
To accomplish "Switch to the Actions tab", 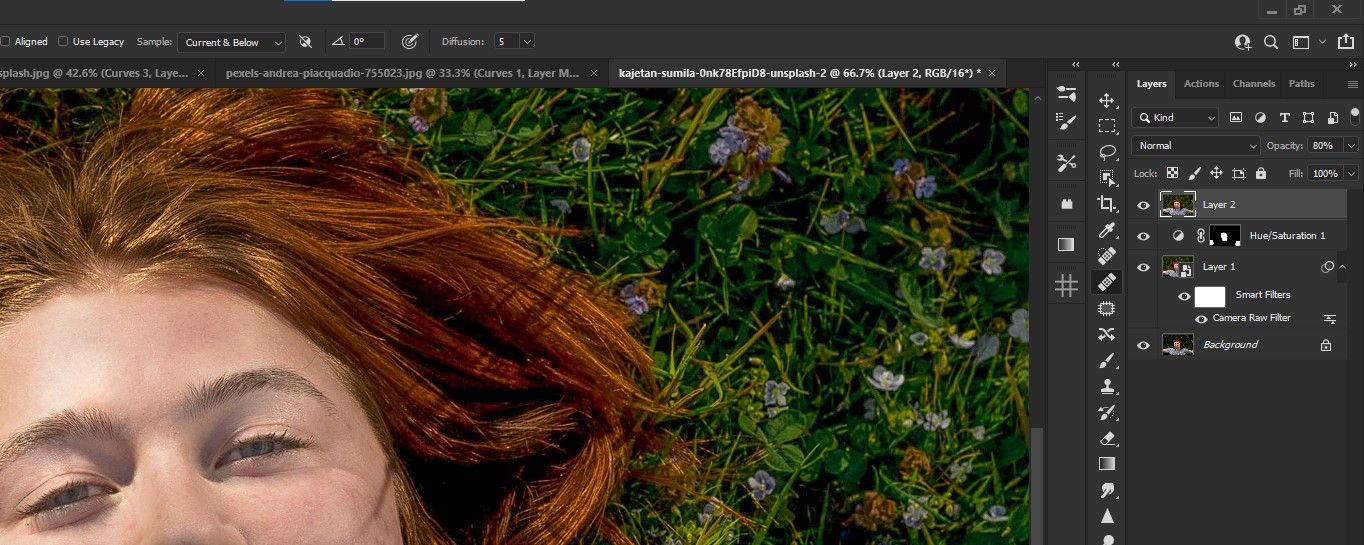I will pyautogui.click(x=1201, y=84).
